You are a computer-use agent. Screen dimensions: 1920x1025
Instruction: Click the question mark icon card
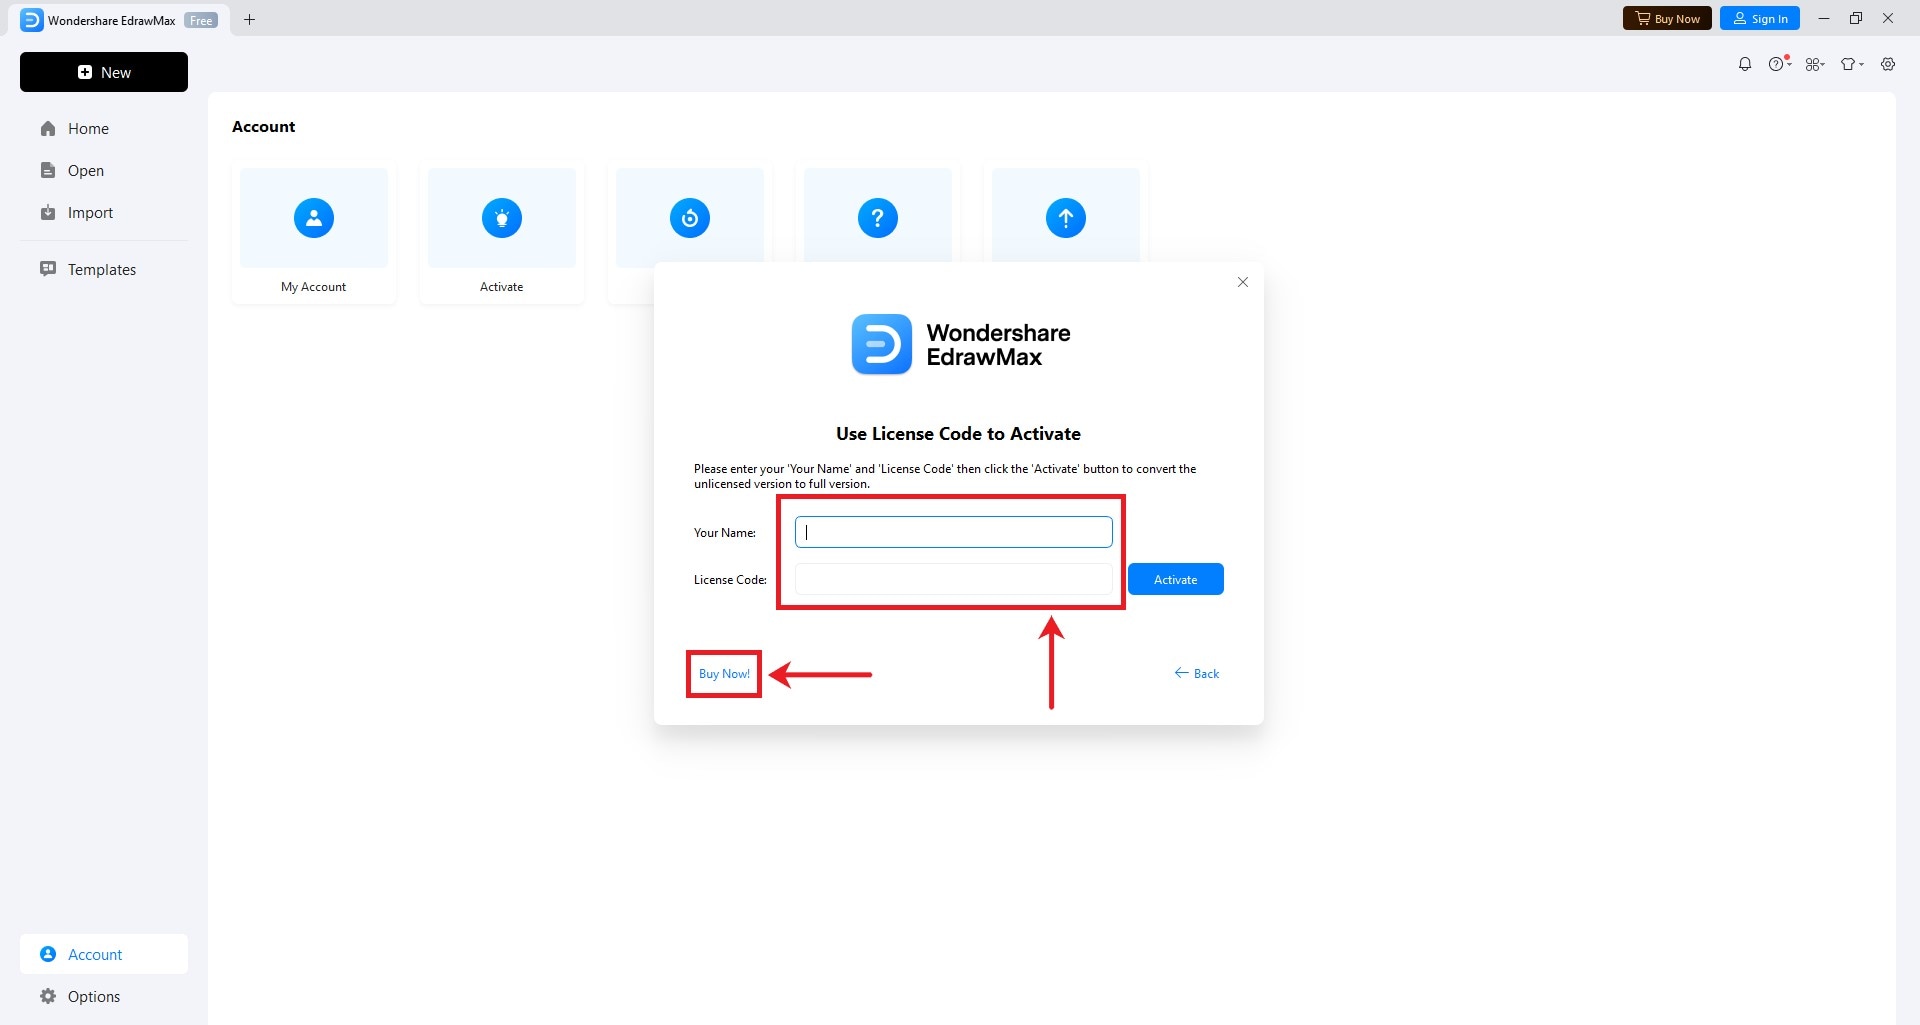[878, 218]
